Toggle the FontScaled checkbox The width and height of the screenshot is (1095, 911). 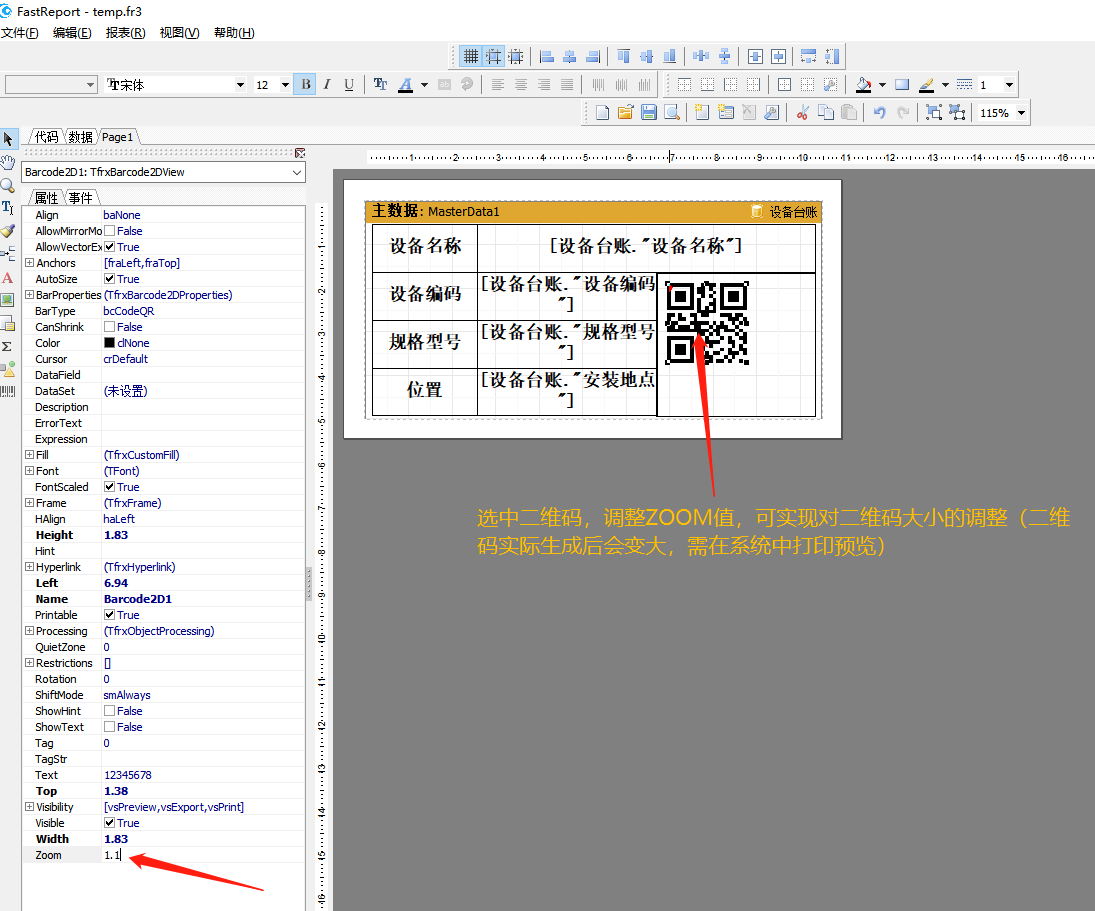[110, 487]
